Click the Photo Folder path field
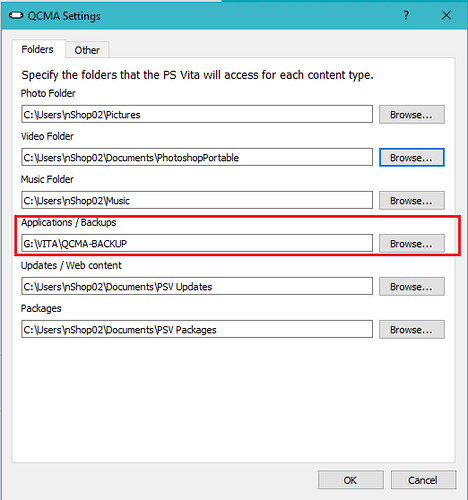The width and height of the screenshot is (468, 500). point(197,114)
